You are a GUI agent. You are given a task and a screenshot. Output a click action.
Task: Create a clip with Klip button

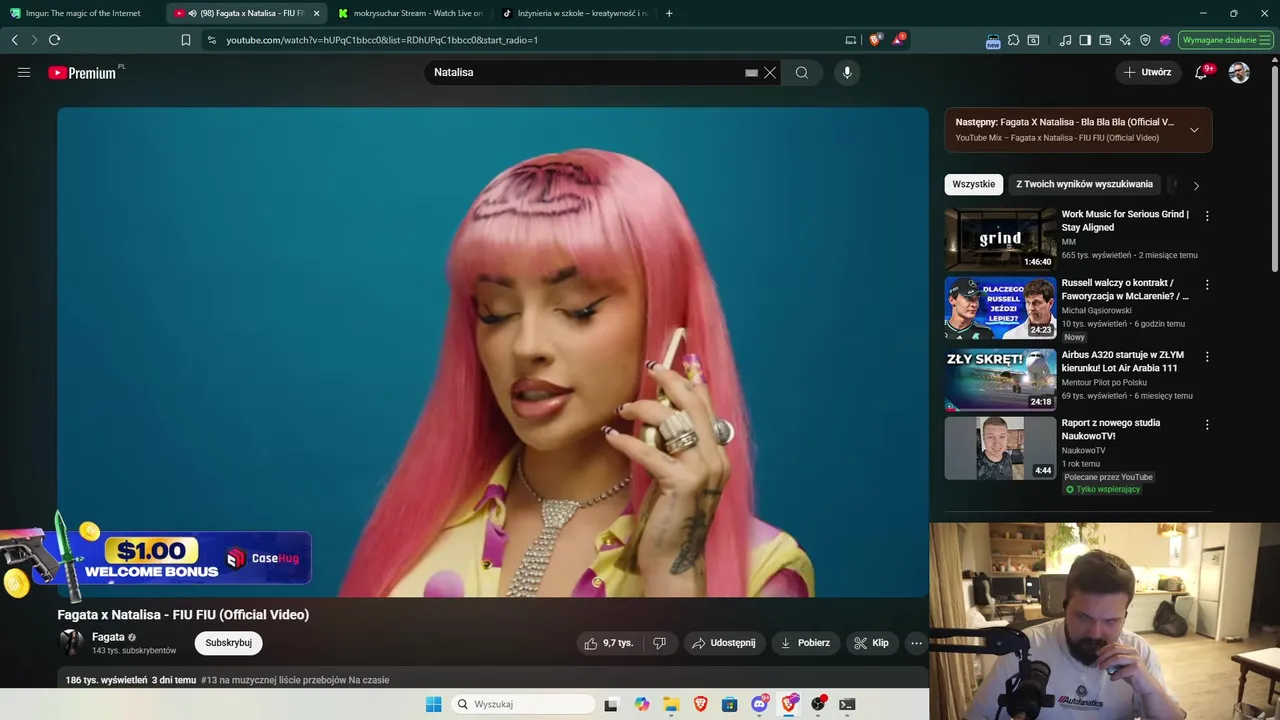click(x=872, y=643)
